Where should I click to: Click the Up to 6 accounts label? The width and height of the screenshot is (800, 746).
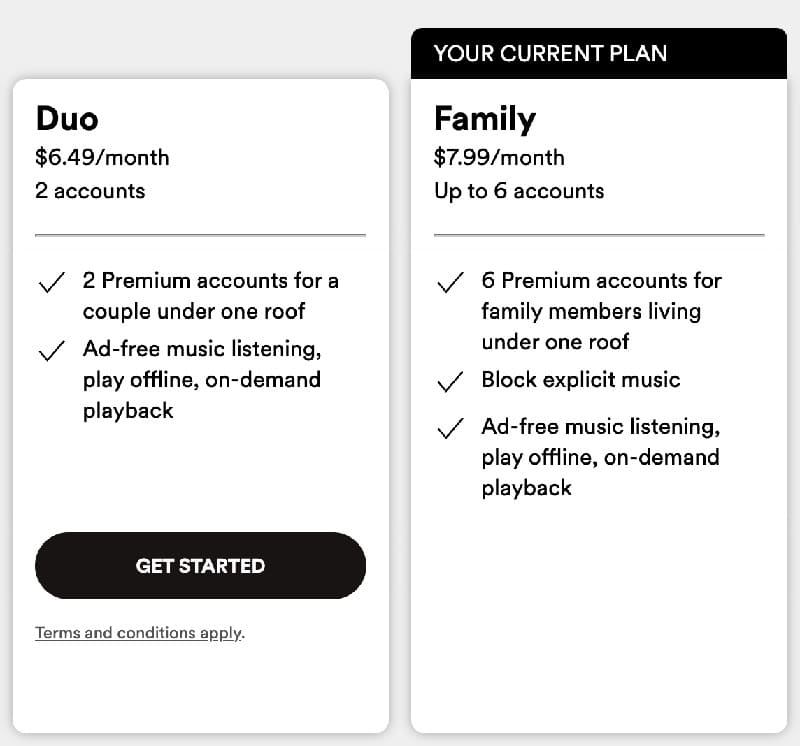tap(519, 191)
